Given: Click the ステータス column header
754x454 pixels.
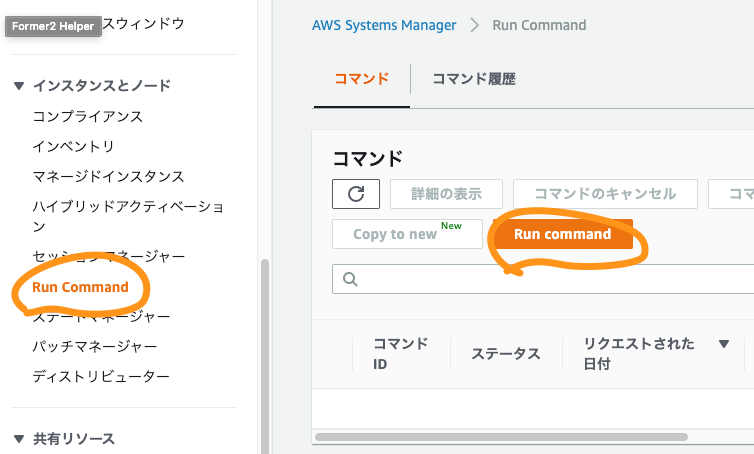Looking at the screenshot, I should point(505,354).
